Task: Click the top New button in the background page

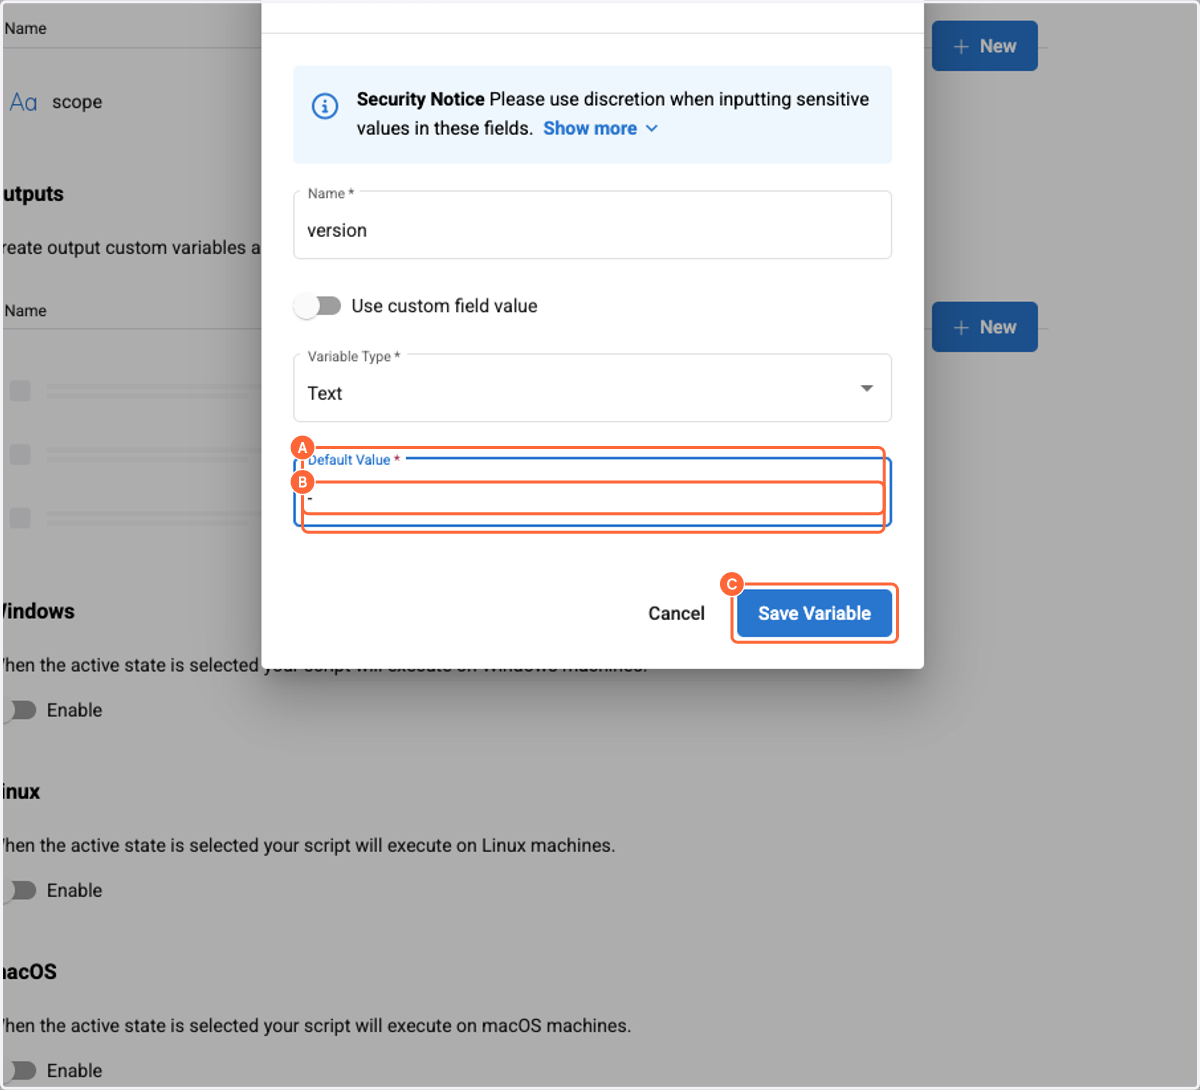Action: [984, 46]
